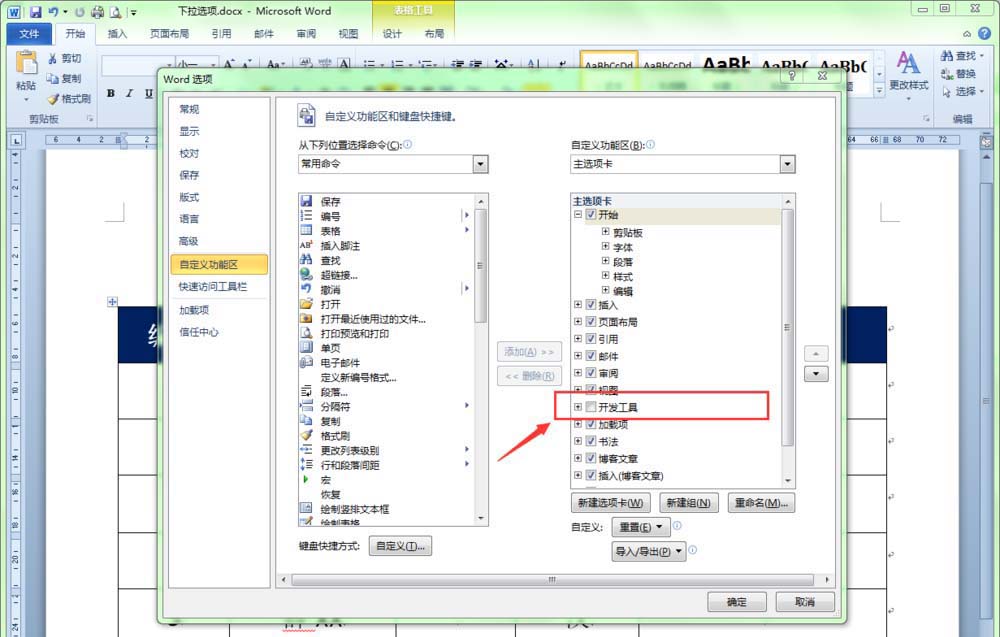Uncheck the 加载项 tab checkbox

click(x=591, y=424)
